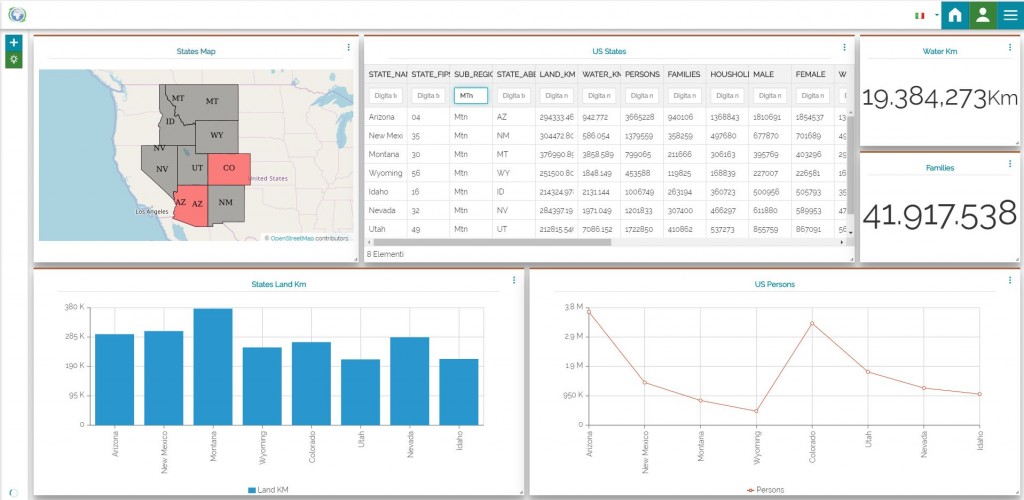Click the globe application logo
The width and height of the screenshot is (1024, 500).
17,15
